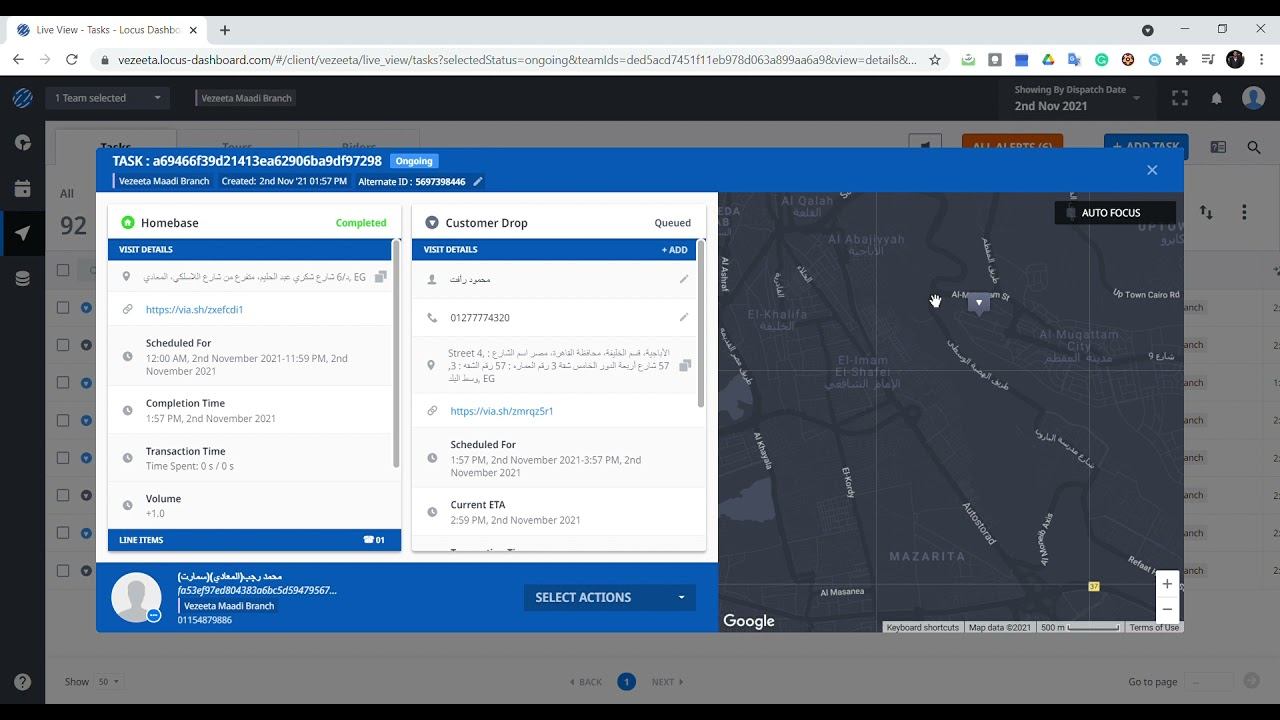Check the sixth task row checkbox
1280x720 pixels.
click(x=63, y=495)
